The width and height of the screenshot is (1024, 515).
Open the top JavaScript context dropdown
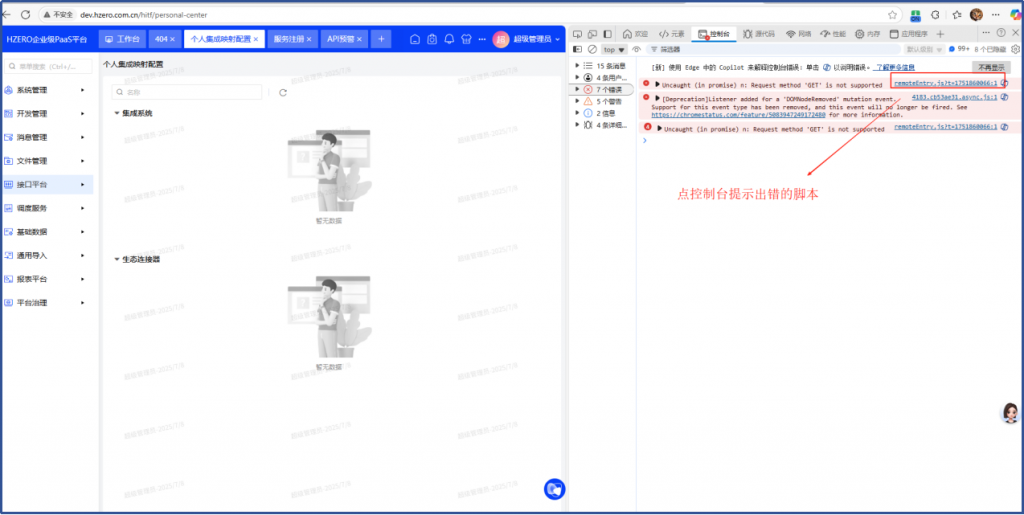[614, 48]
